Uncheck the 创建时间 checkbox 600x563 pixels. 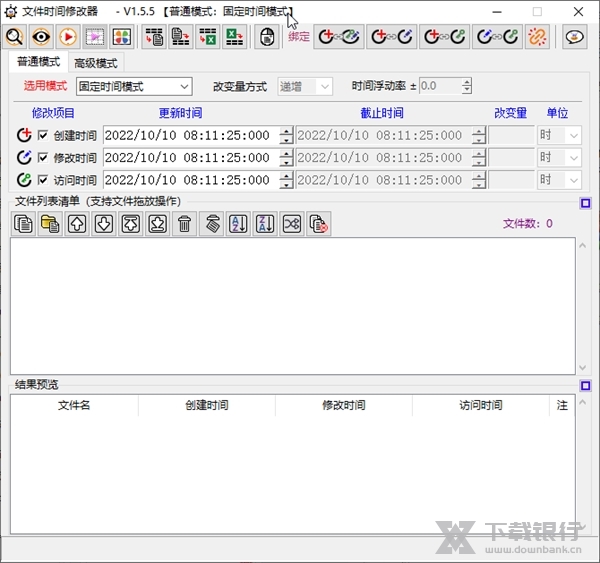[x=43, y=135]
